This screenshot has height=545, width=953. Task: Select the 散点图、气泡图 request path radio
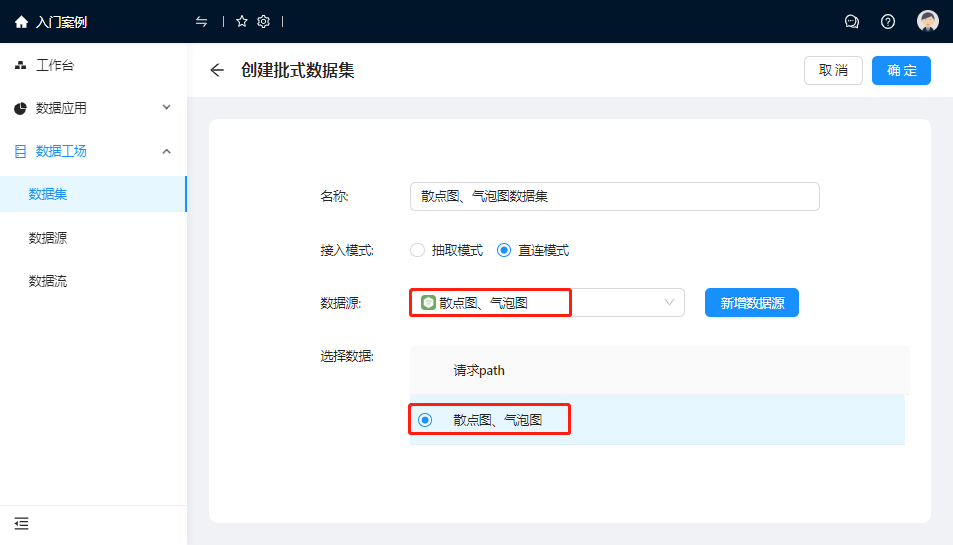point(425,420)
